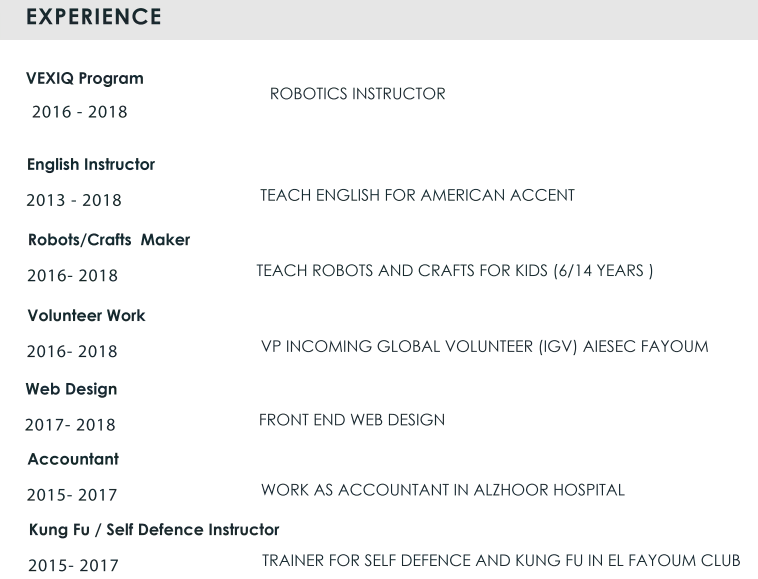The width and height of the screenshot is (758, 579).
Task: Select the English Instructor heading
Action: point(91,164)
